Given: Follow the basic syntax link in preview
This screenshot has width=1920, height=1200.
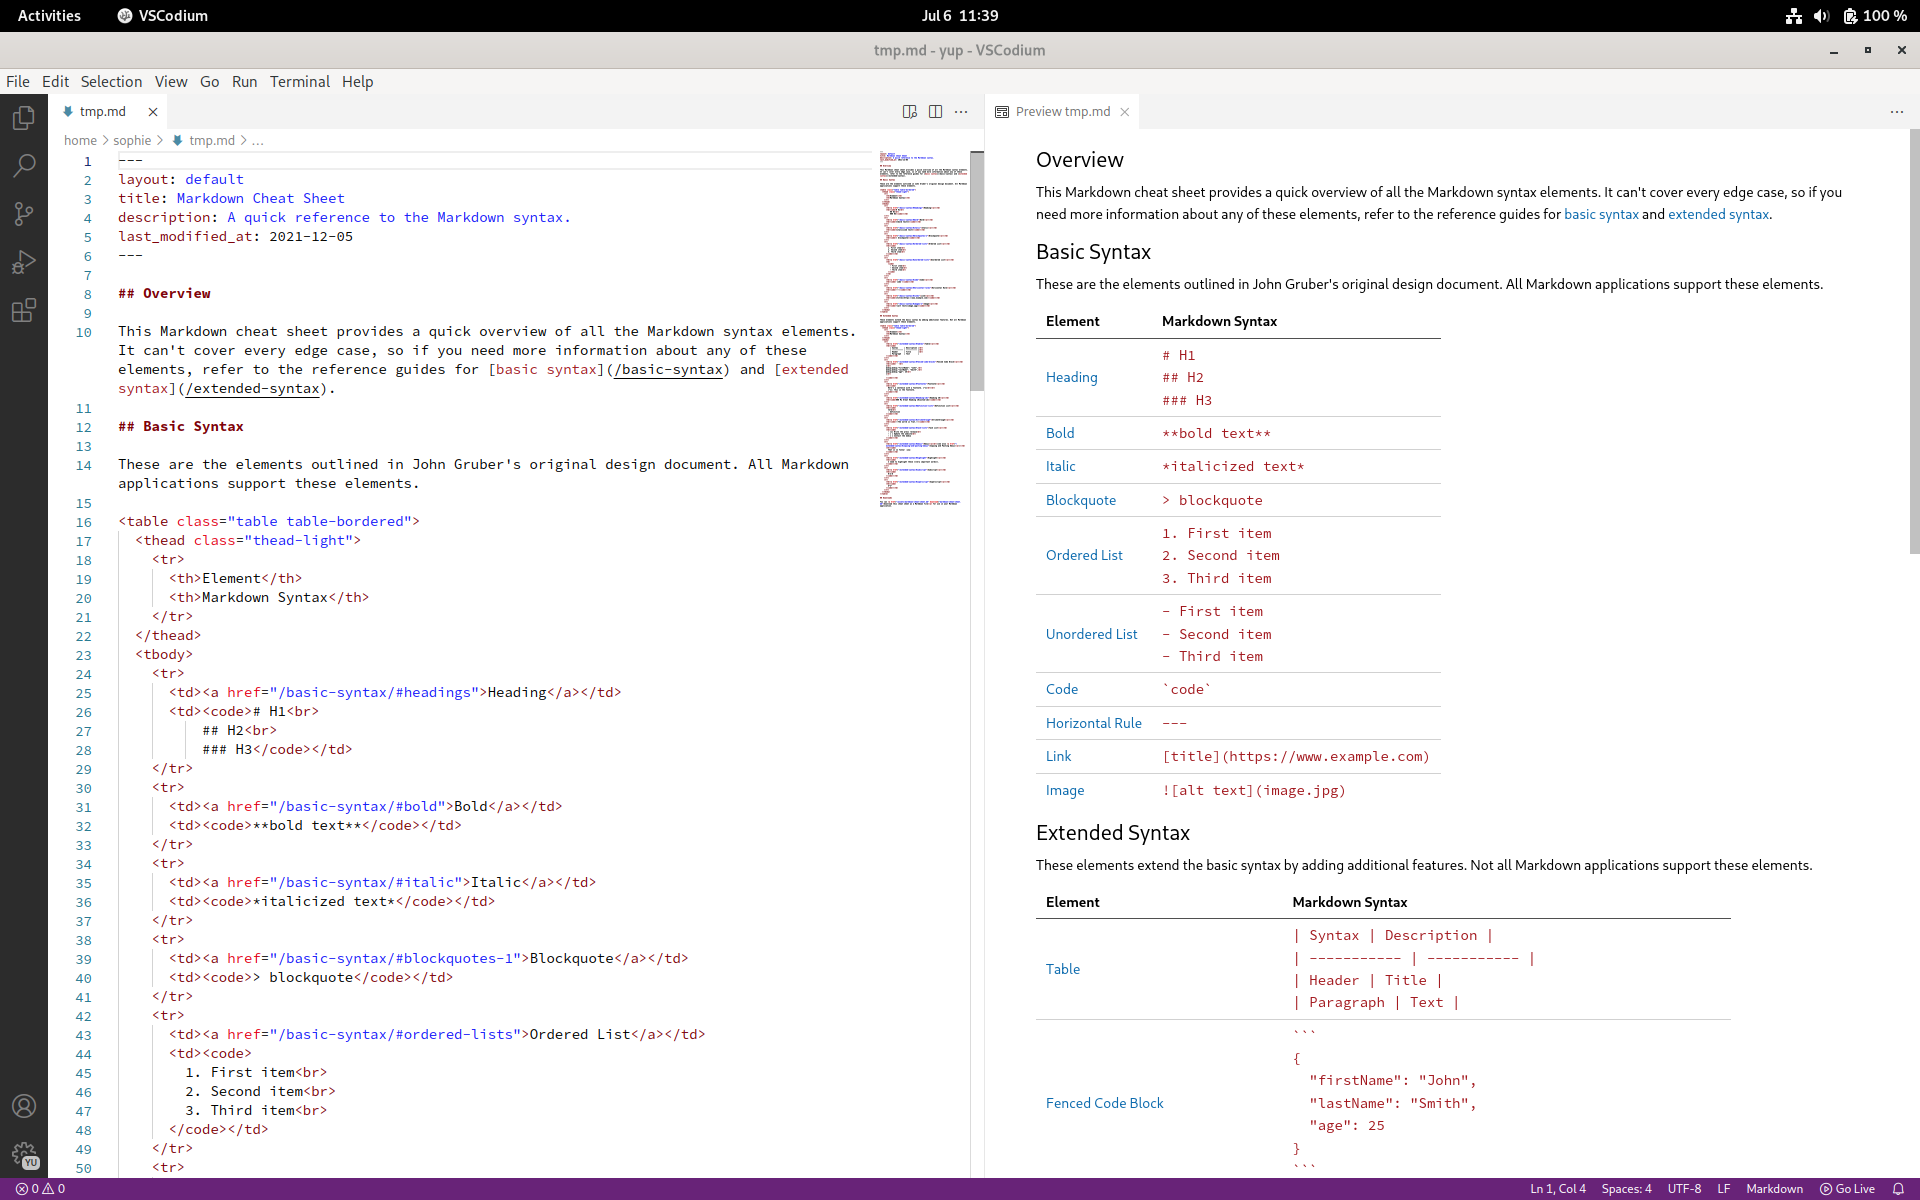Looking at the screenshot, I should click(1601, 214).
